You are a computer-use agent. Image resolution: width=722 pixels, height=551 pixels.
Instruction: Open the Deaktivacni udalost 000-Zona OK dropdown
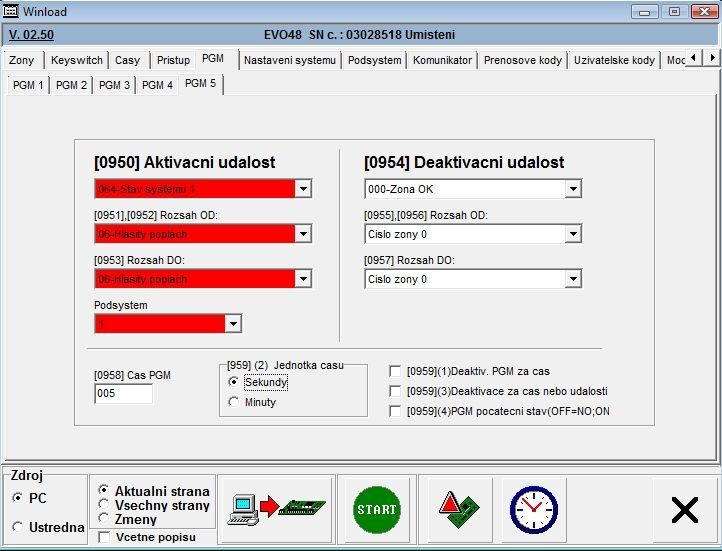click(x=573, y=189)
